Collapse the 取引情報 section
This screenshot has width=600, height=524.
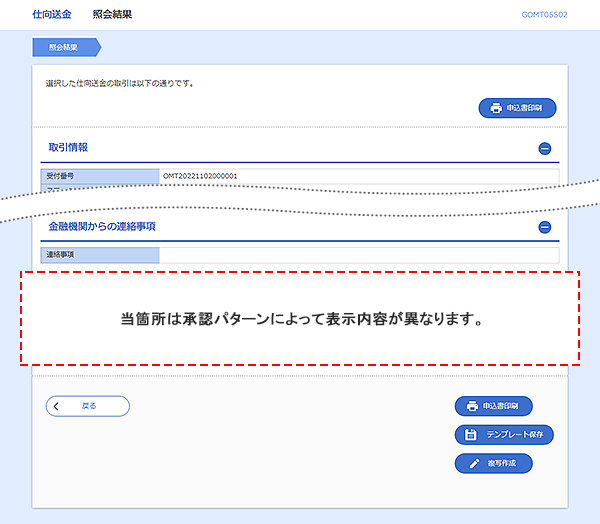(x=545, y=149)
